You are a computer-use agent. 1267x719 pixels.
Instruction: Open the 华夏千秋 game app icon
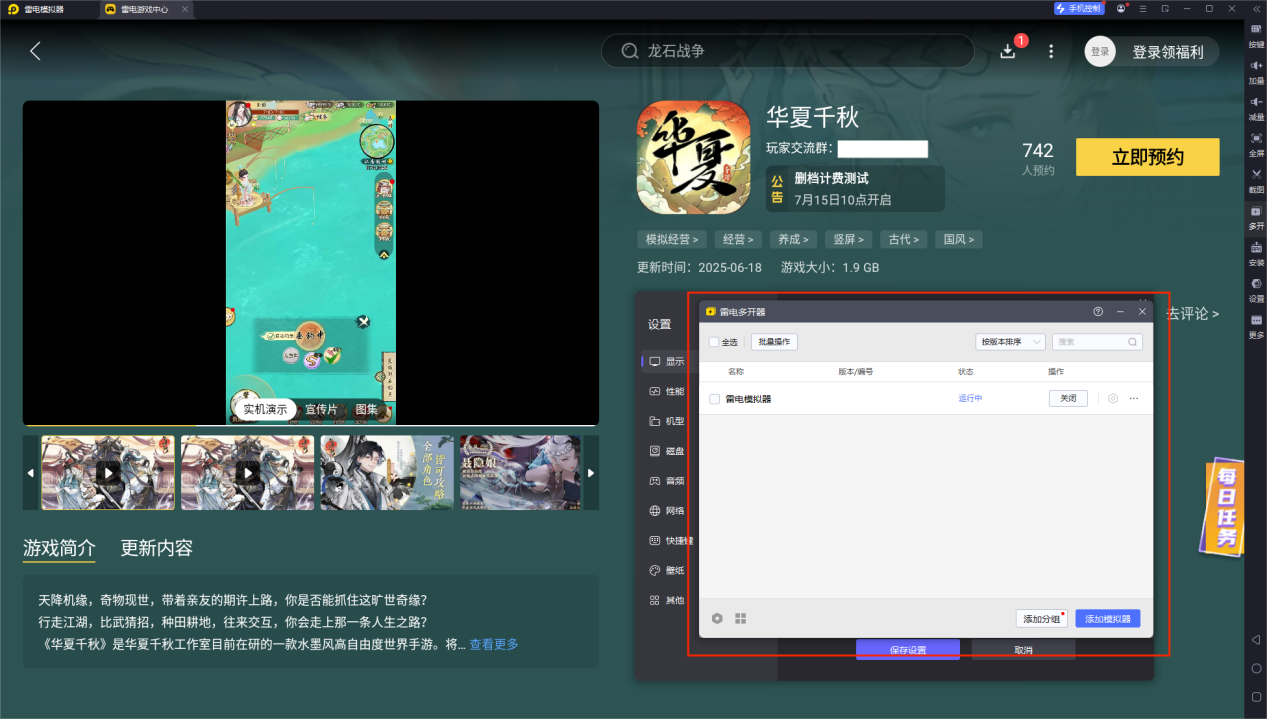[x=693, y=158]
